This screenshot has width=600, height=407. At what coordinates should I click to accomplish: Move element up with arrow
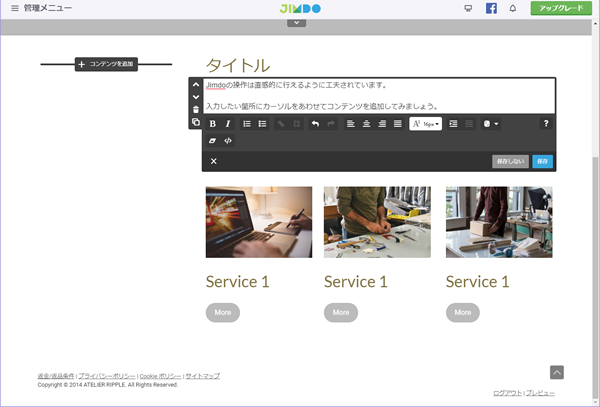196,85
